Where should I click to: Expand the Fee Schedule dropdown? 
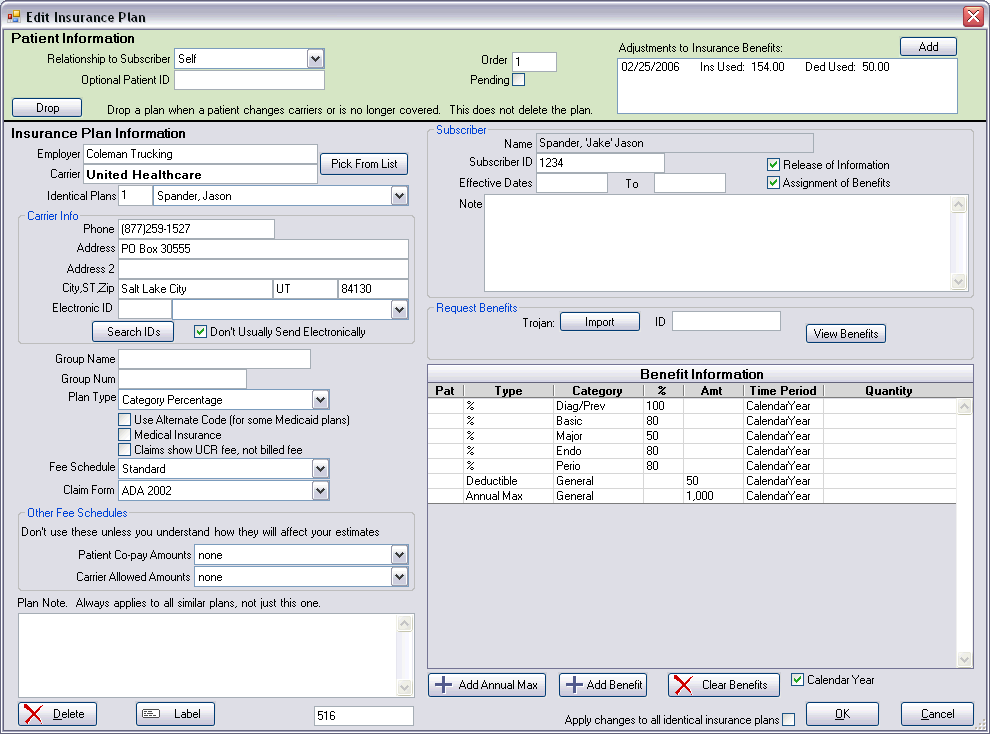click(319, 469)
